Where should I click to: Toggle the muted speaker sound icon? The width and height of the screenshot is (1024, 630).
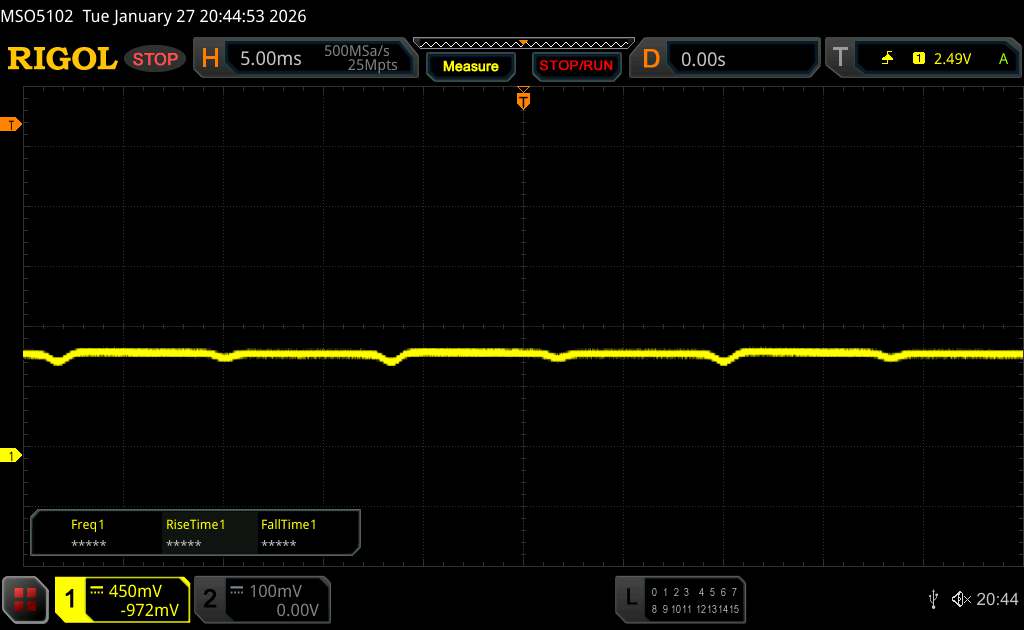961,599
